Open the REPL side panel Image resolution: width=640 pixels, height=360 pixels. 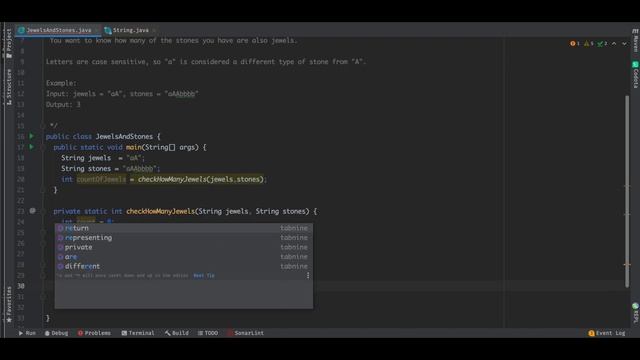pos(635,313)
